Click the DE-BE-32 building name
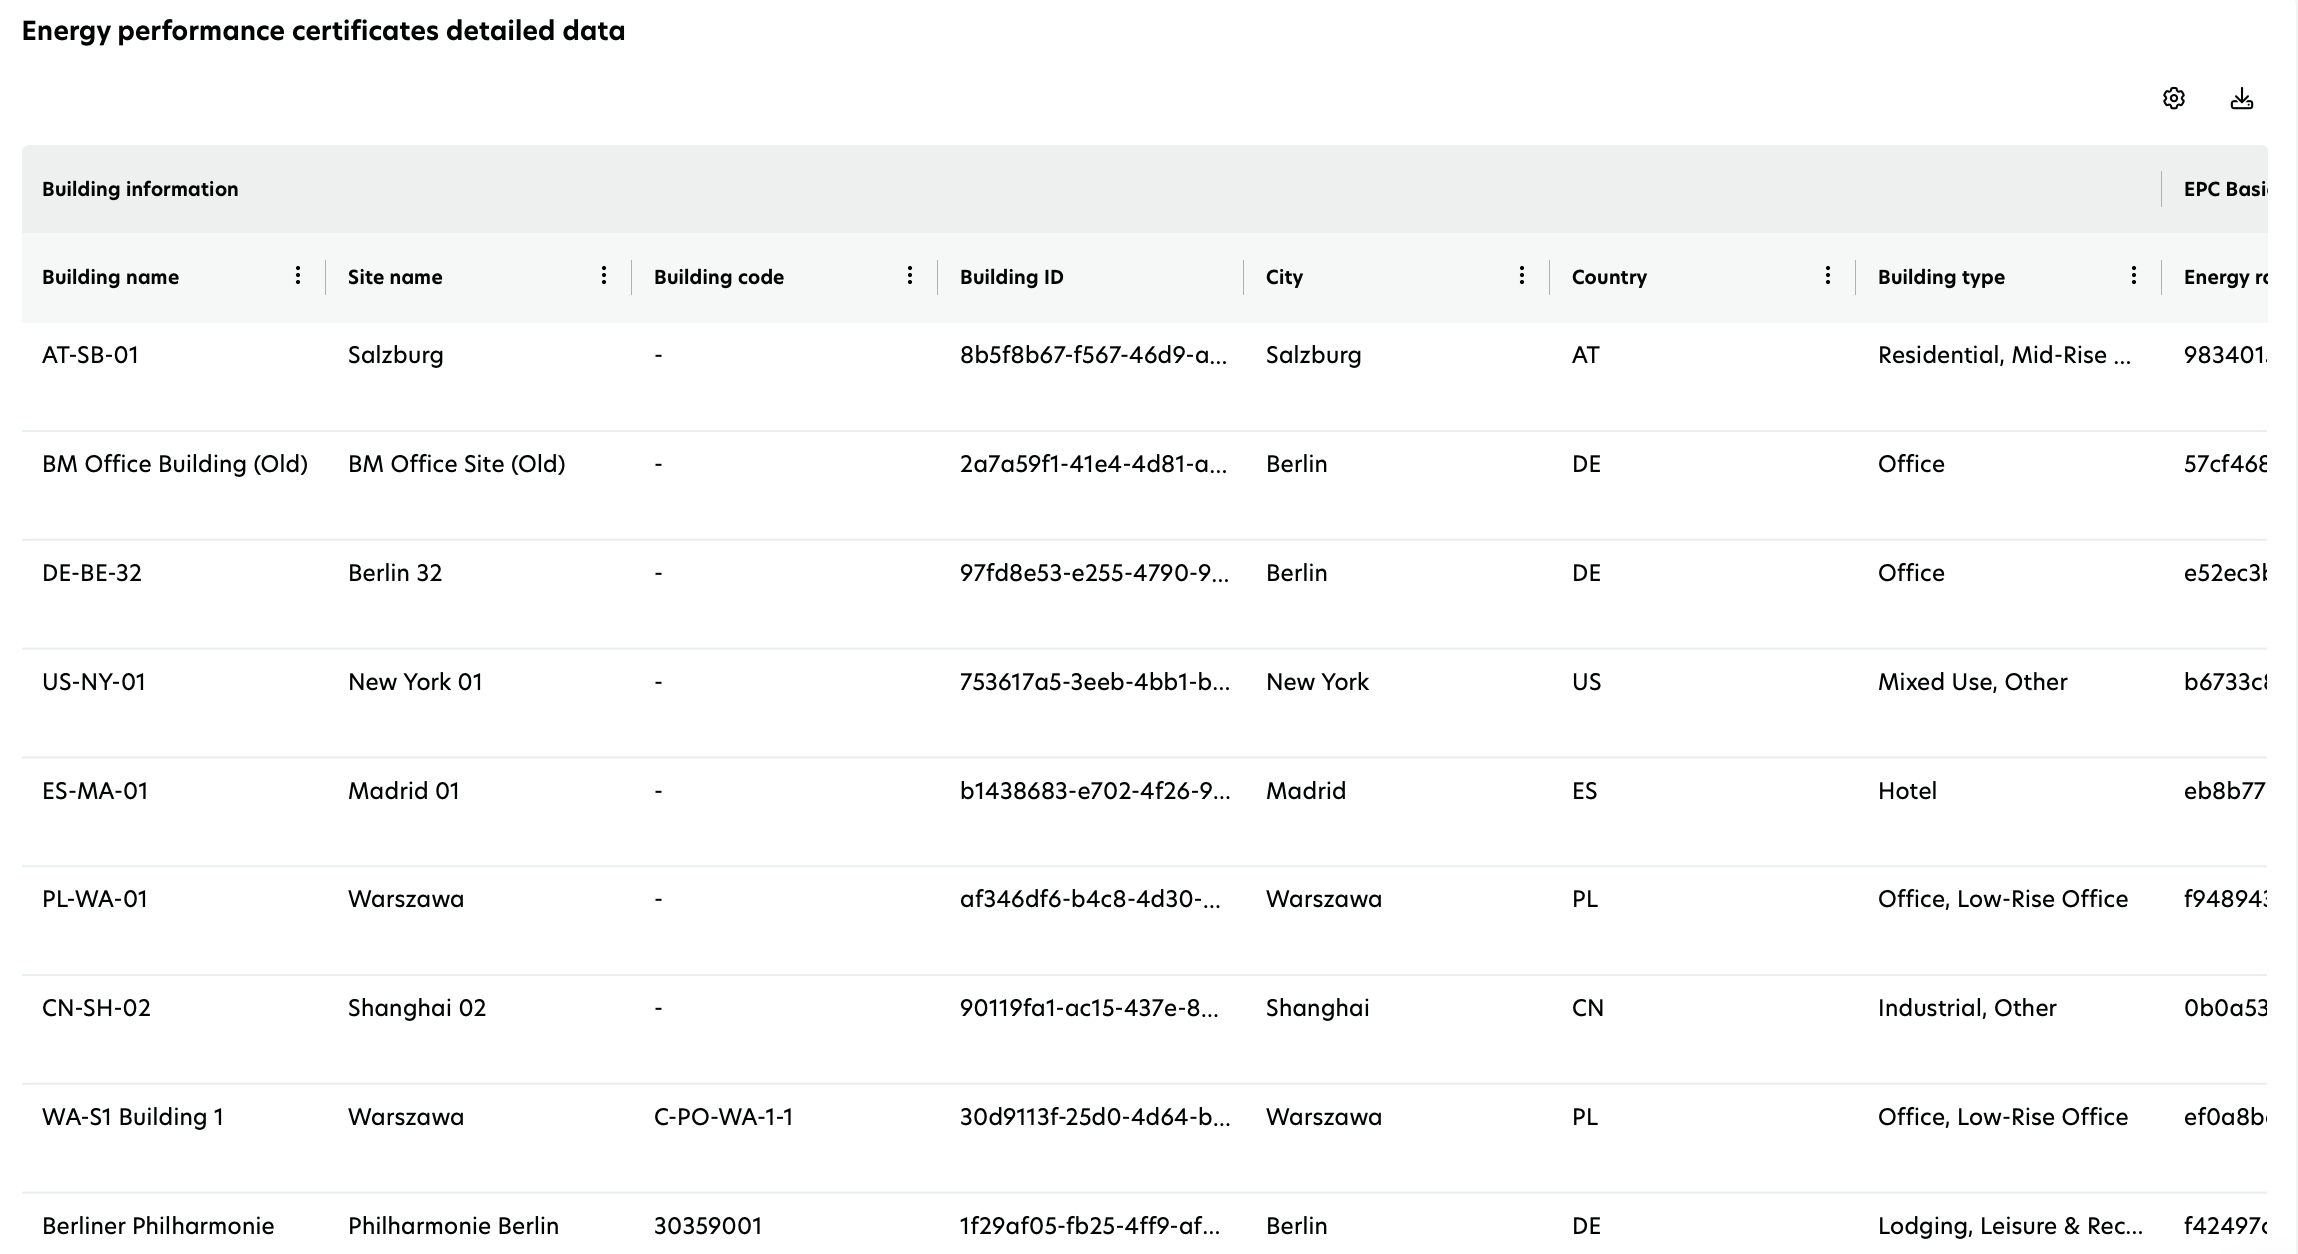Screen dimensions: 2298x1254 point(92,573)
